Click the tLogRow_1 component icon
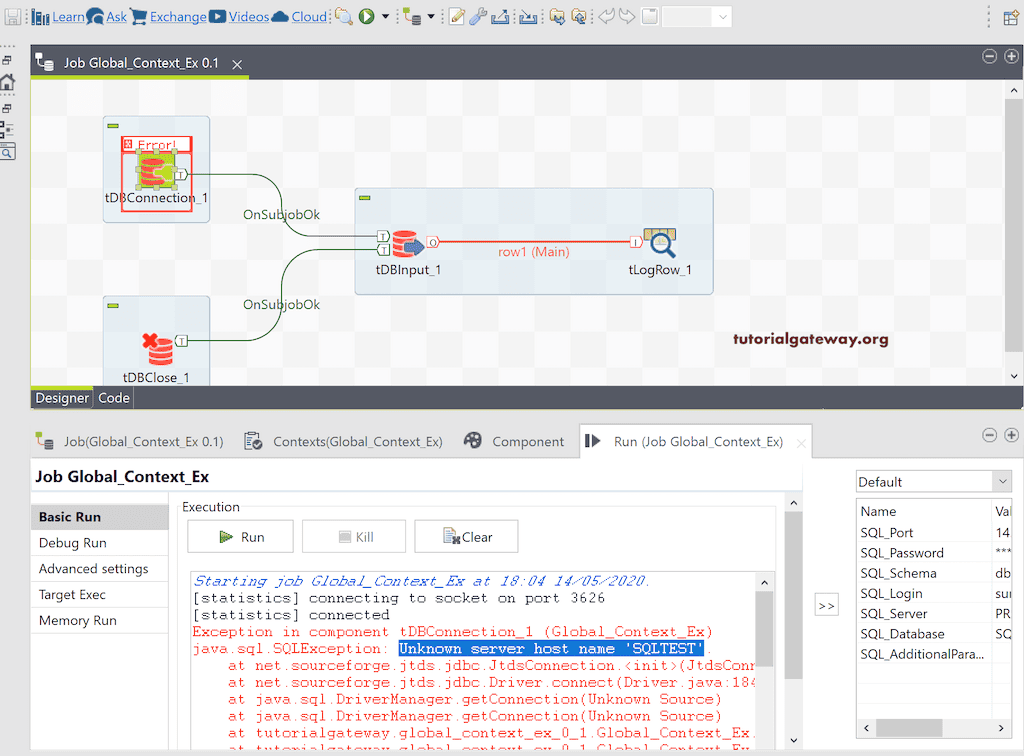This screenshot has width=1024, height=756. click(x=660, y=243)
